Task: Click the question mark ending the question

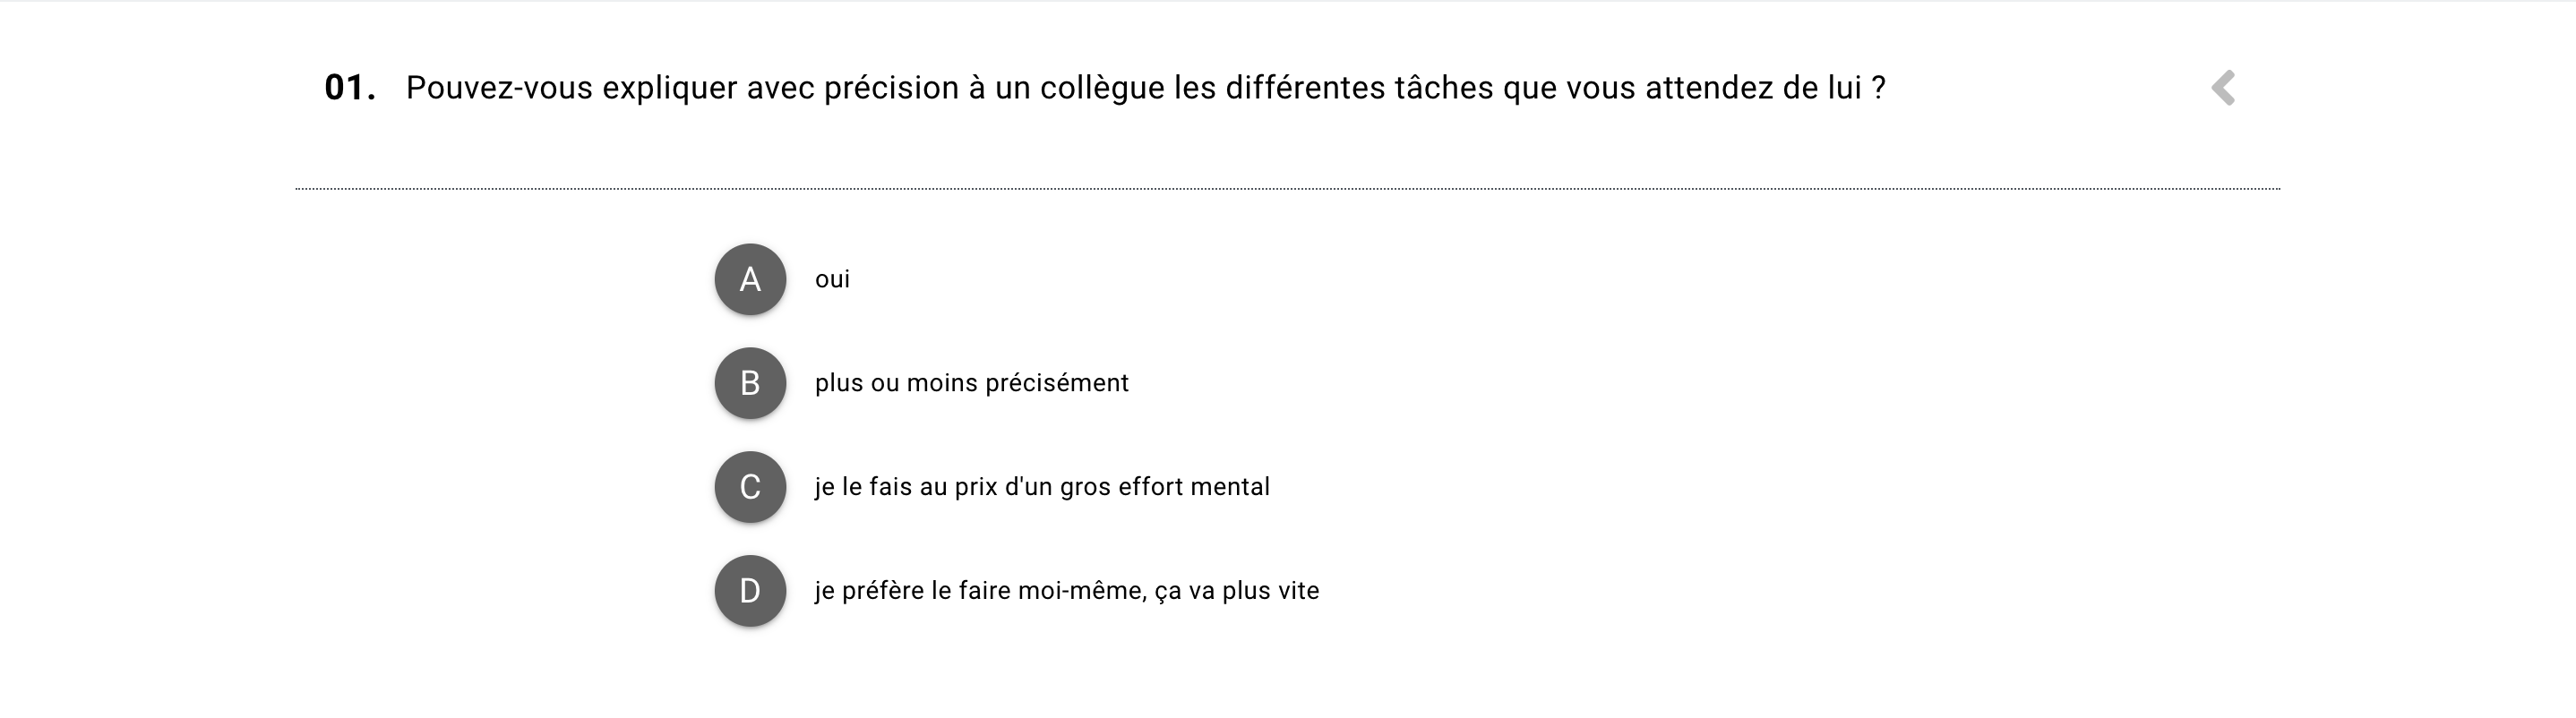Action: 1878,88
